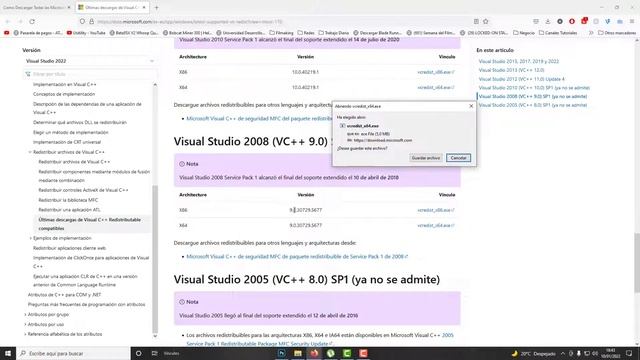This screenshot has height=360, width=640.
Task: Jump to 'Visual Studio 2015, 2017, 2019 y 2022' section
Action: pos(518,62)
